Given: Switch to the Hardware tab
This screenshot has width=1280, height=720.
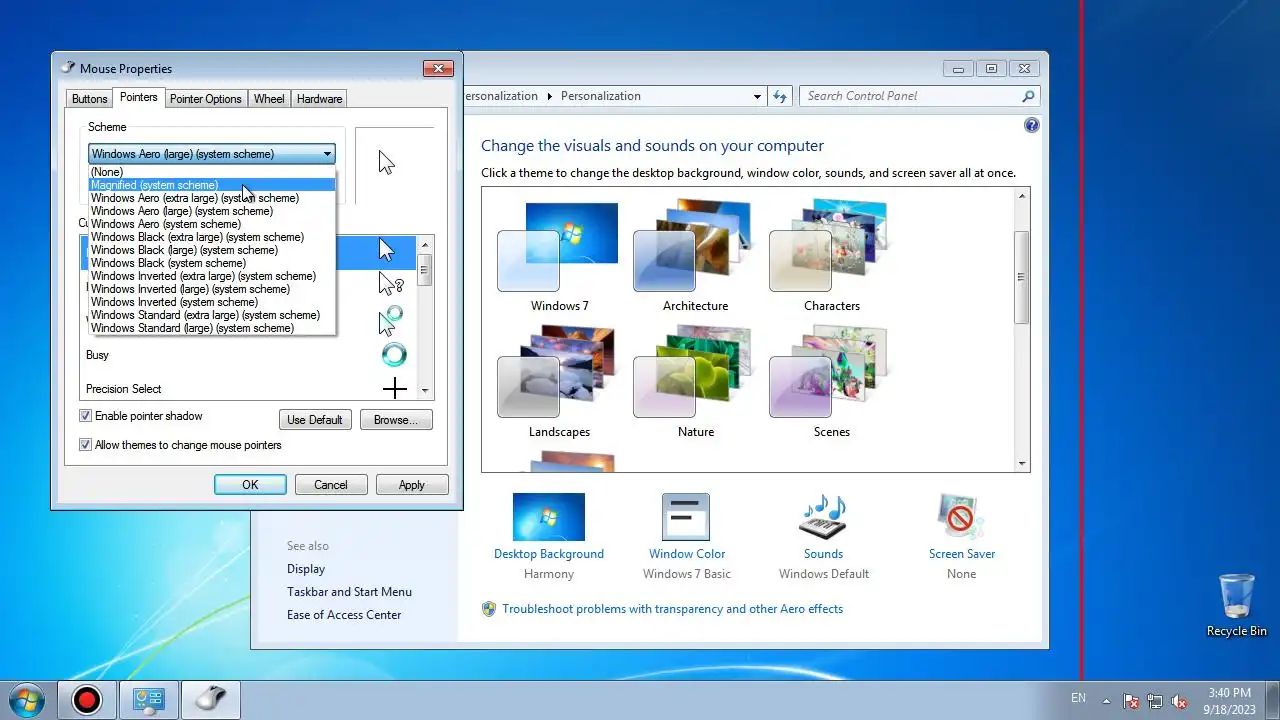Looking at the screenshot, I should click(319, 99).
